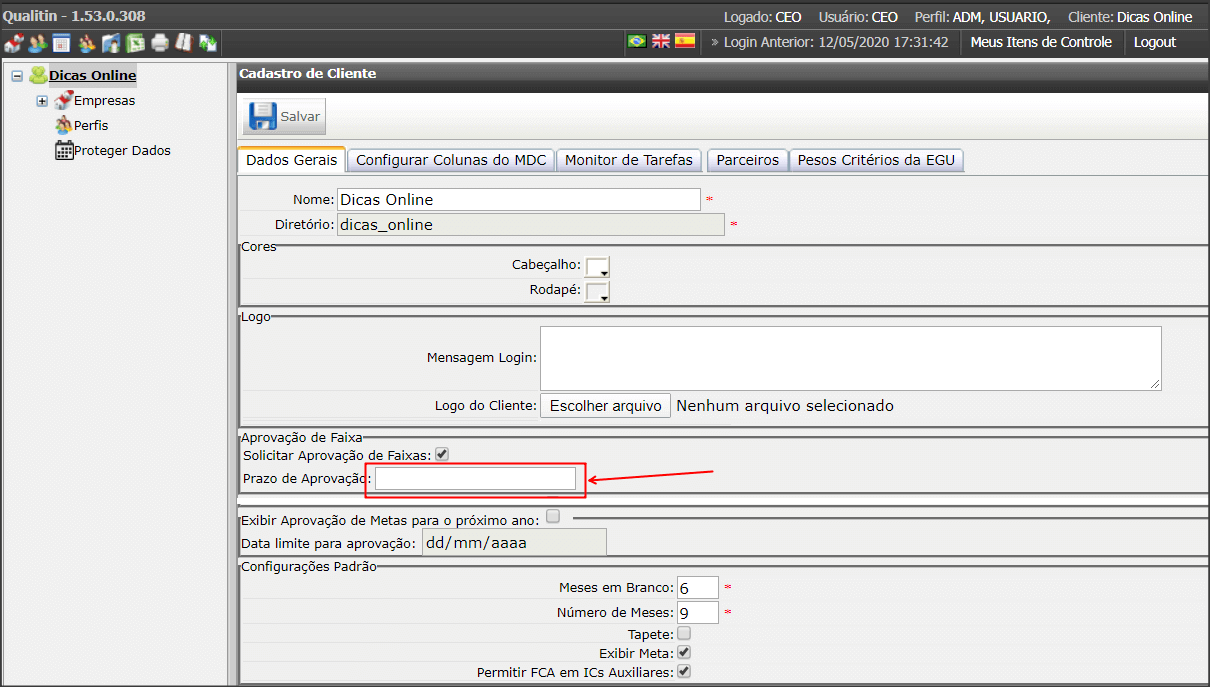The width and height of the screenshot is (1210, 687).
Task: Switch to the Parceiros tab
Action: pyautogui.click(x=747, y=160)
